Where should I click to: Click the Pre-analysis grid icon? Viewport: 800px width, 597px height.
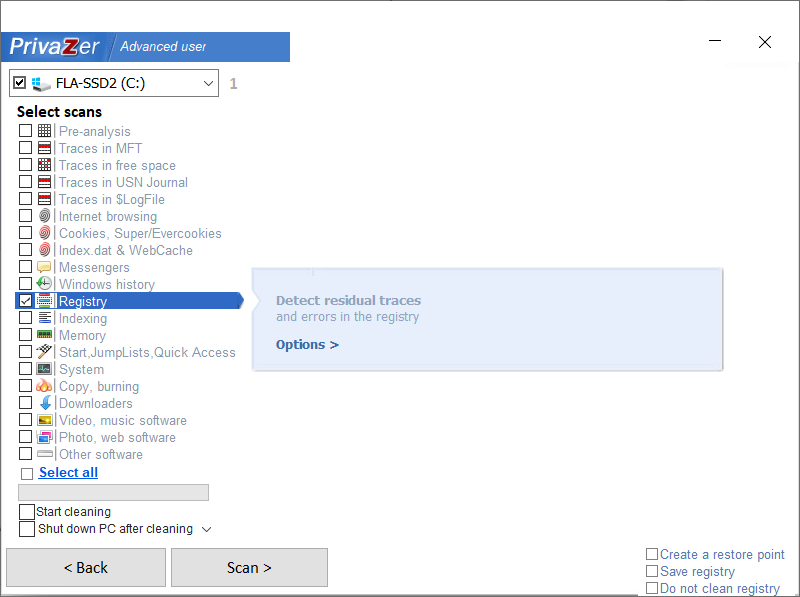coord(44,131)
